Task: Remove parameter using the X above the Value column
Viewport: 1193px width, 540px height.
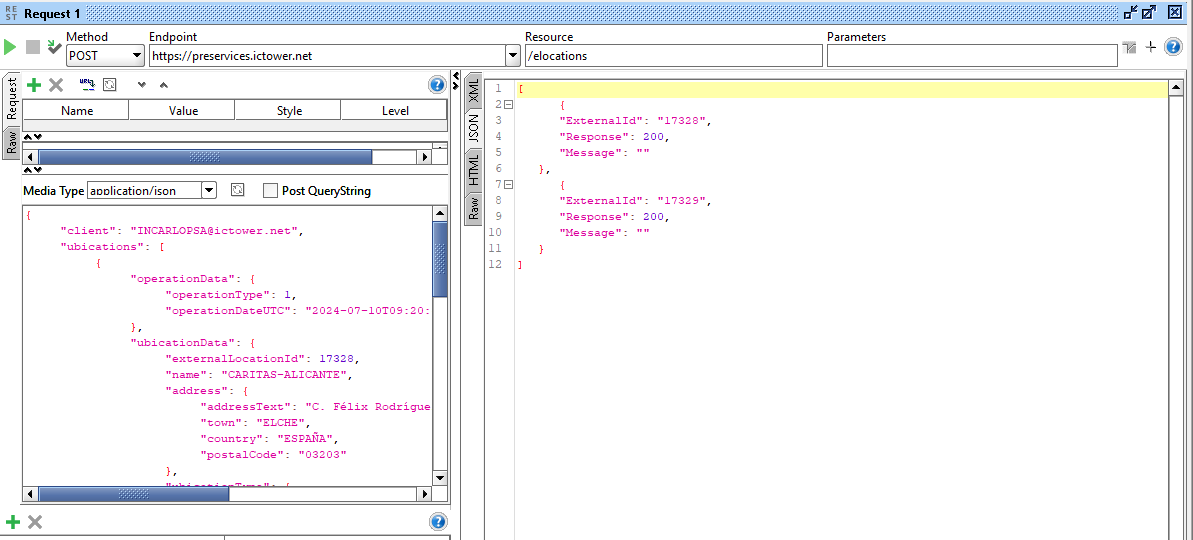Action: pos(56,85)
